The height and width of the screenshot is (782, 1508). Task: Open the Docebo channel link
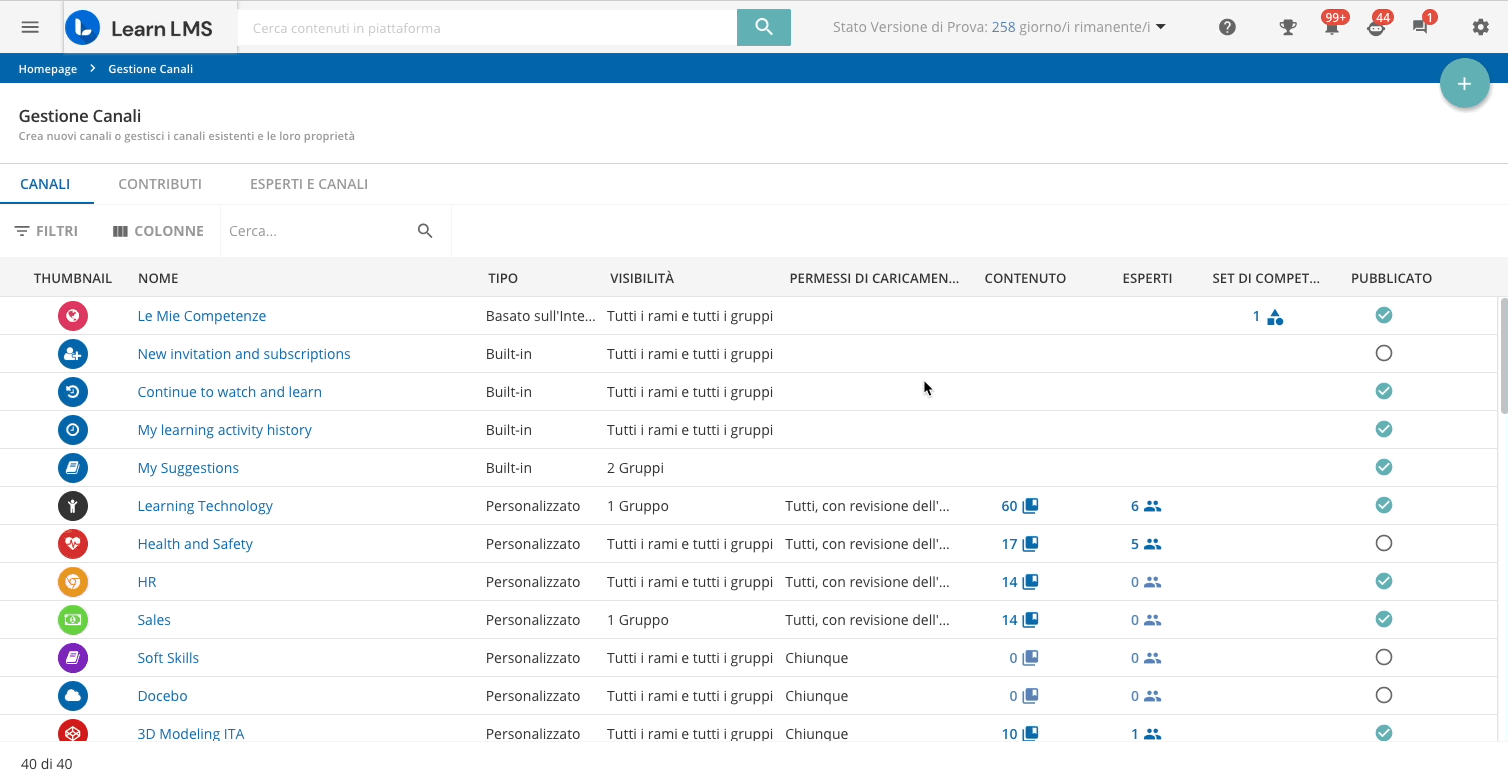[x=162, y=696]
